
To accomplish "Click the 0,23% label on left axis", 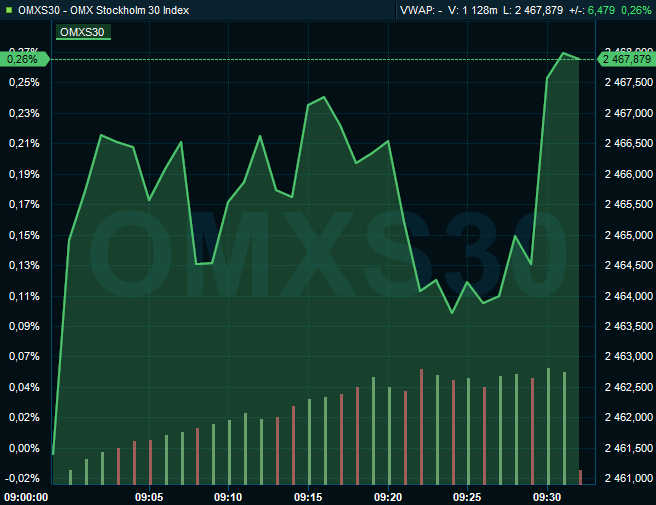I will (24, 113).
